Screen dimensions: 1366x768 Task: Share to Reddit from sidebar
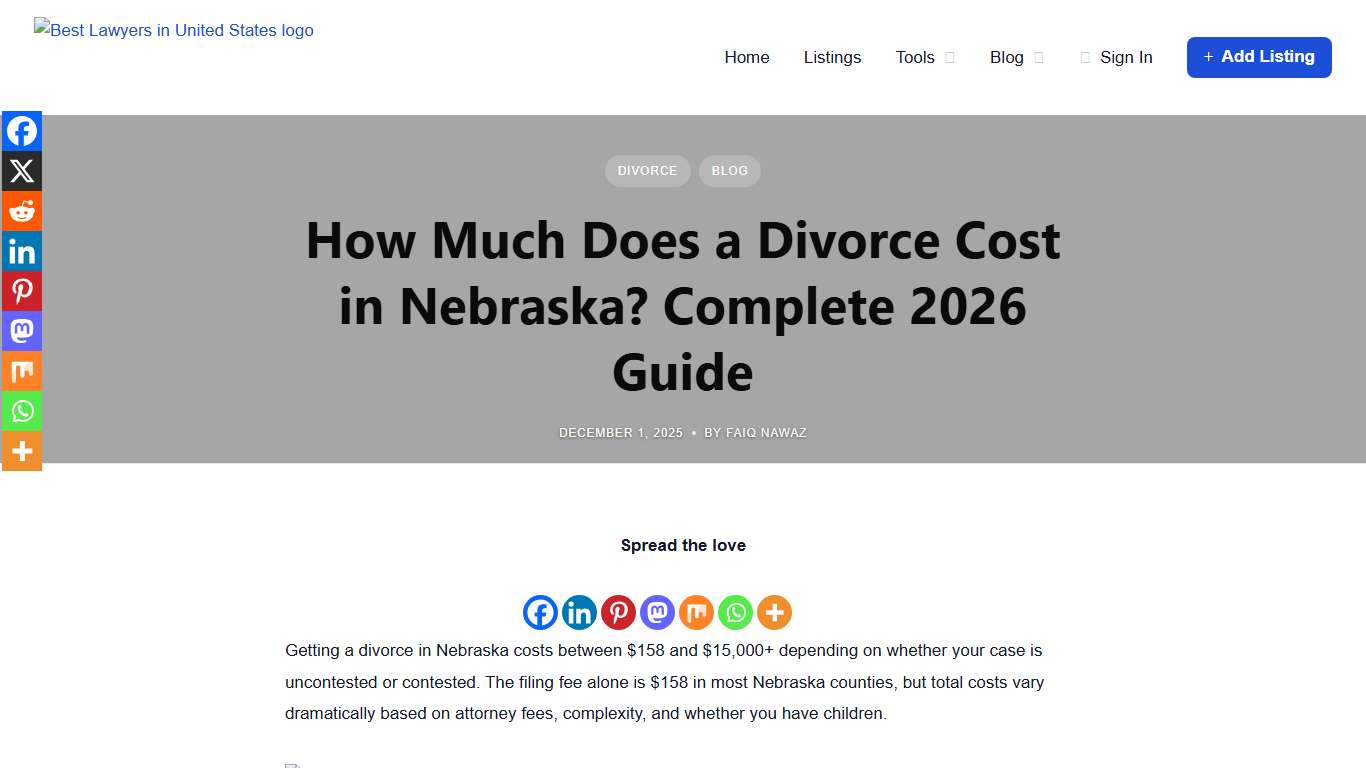(22, 211)
